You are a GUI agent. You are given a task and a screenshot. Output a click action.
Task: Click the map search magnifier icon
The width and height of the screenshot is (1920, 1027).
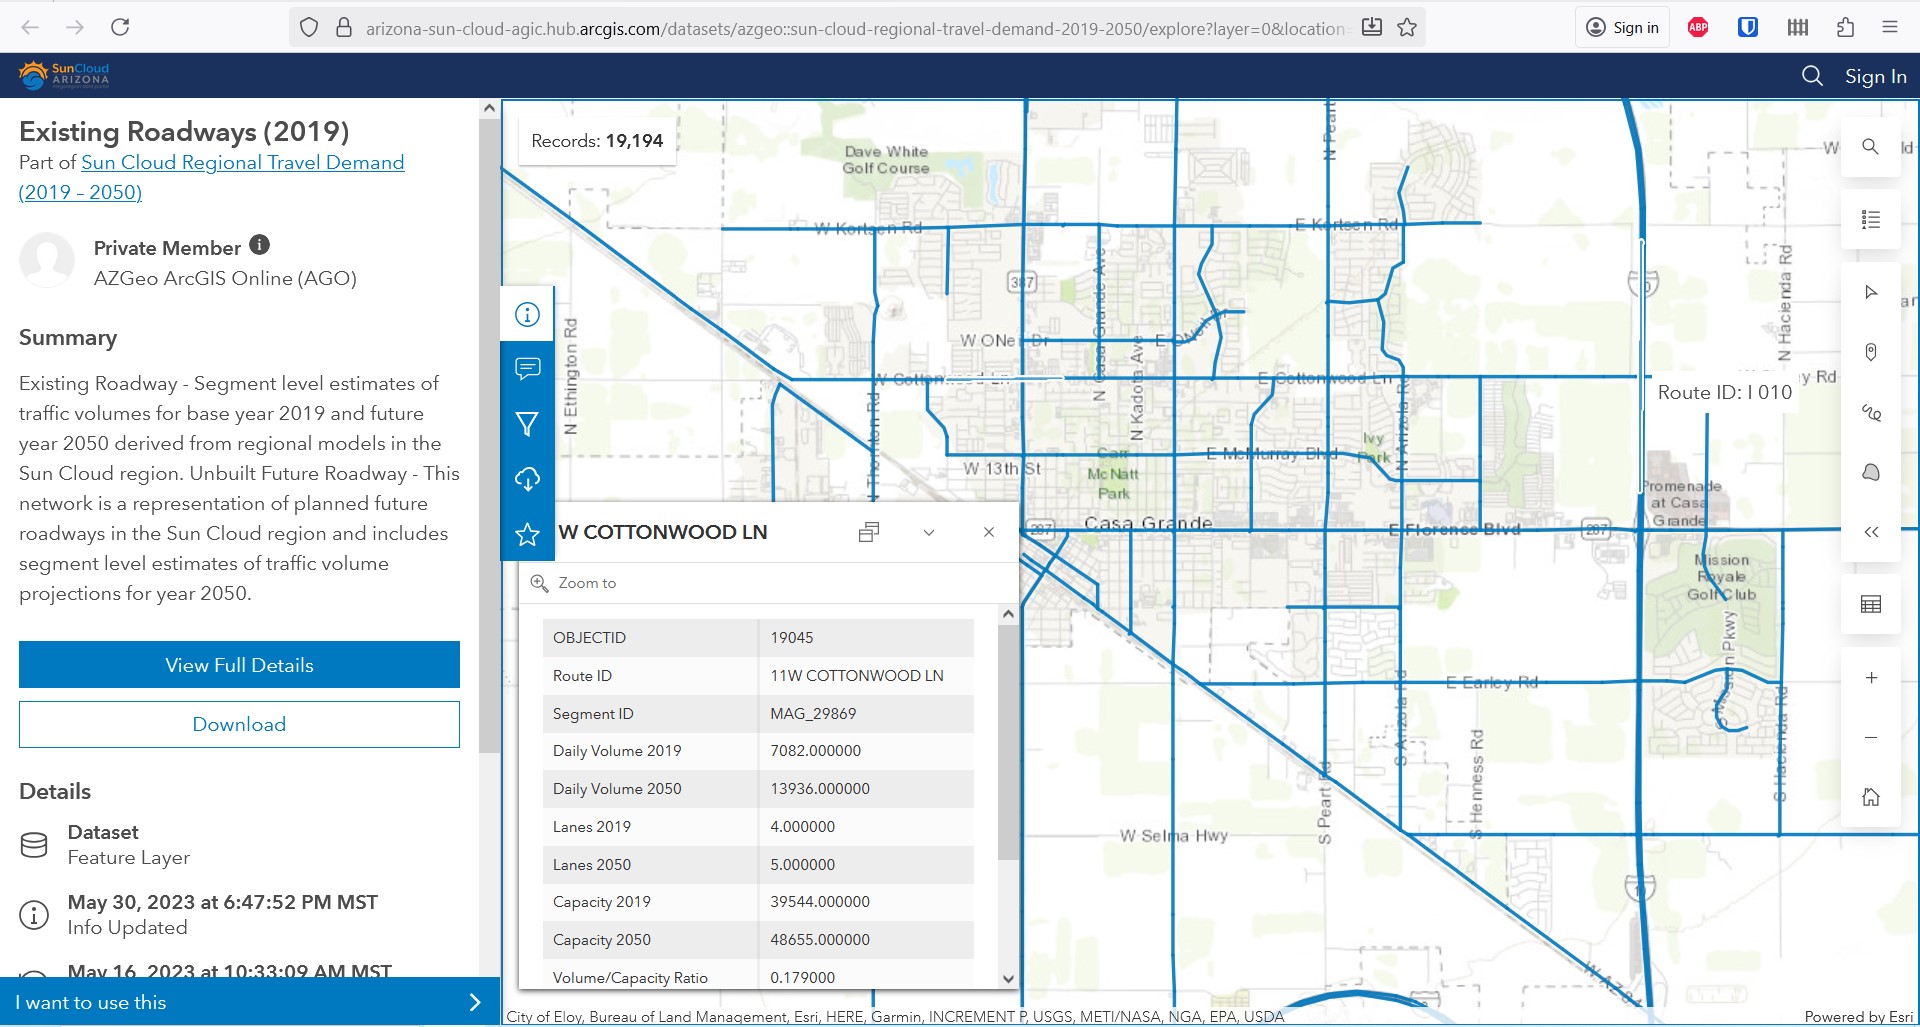pos(1870,147)
